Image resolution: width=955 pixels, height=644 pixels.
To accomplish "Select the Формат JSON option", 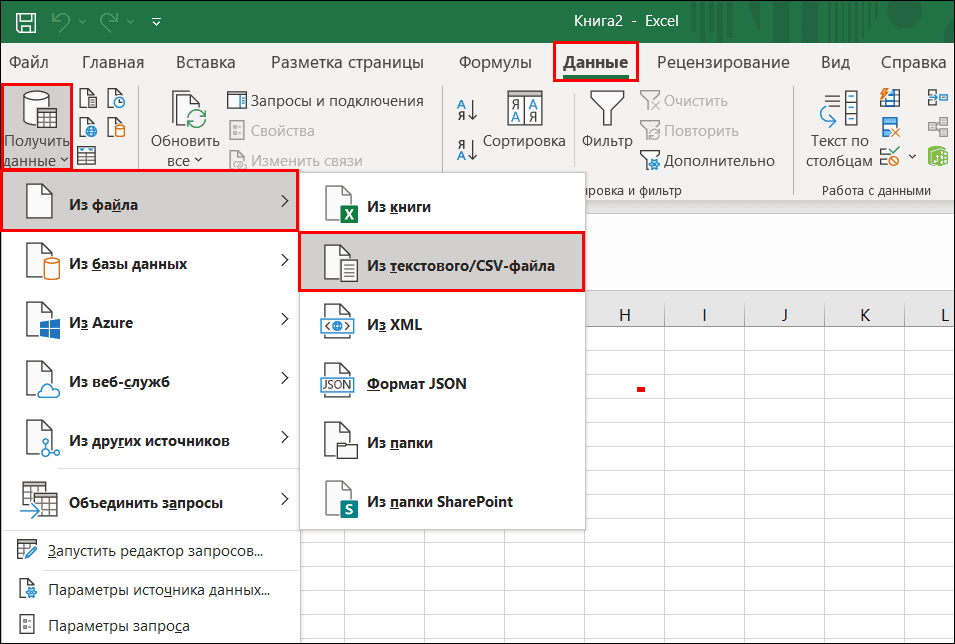I will 442,381.
